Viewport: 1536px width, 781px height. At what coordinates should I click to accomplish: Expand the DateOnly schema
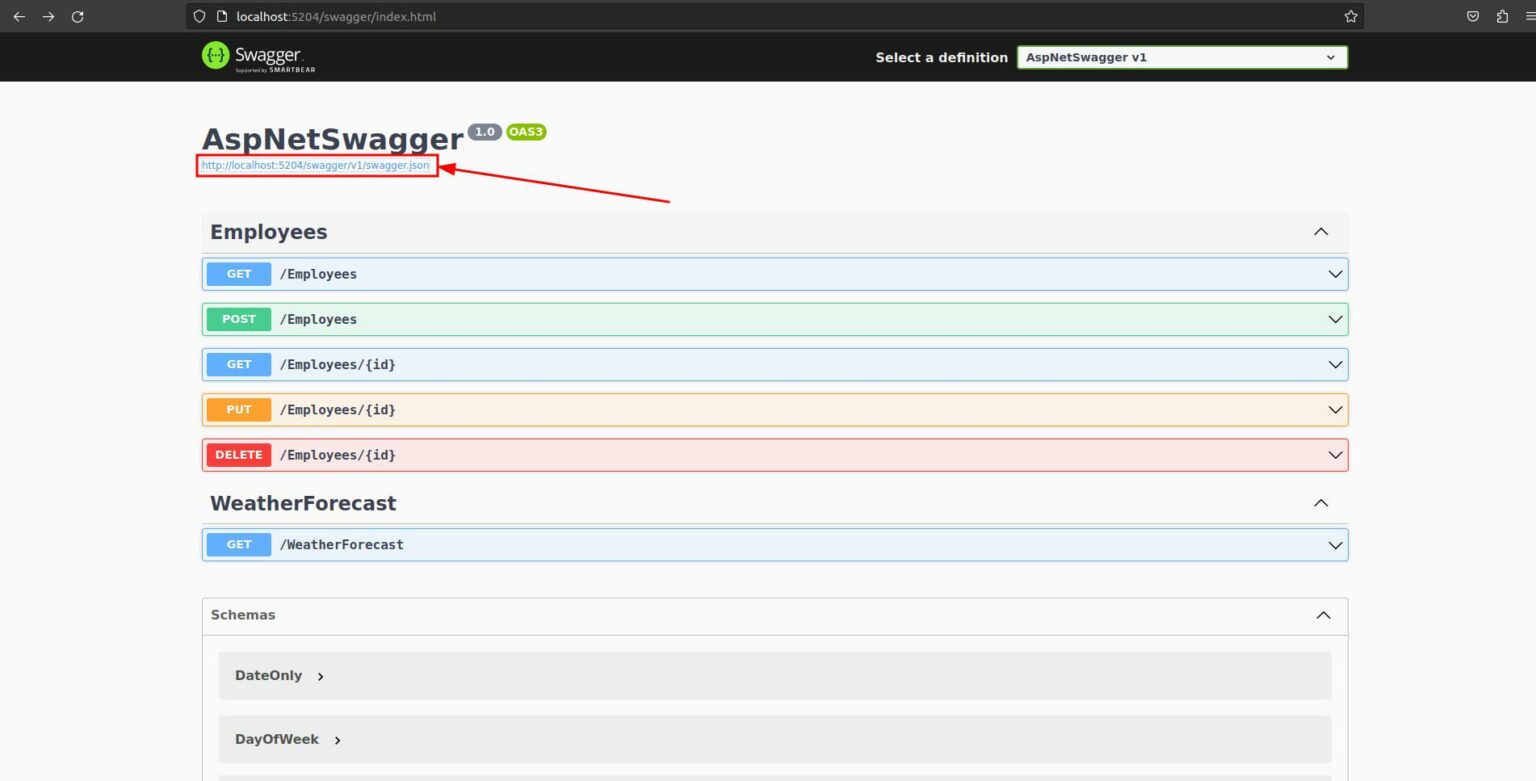coord(280,676)
